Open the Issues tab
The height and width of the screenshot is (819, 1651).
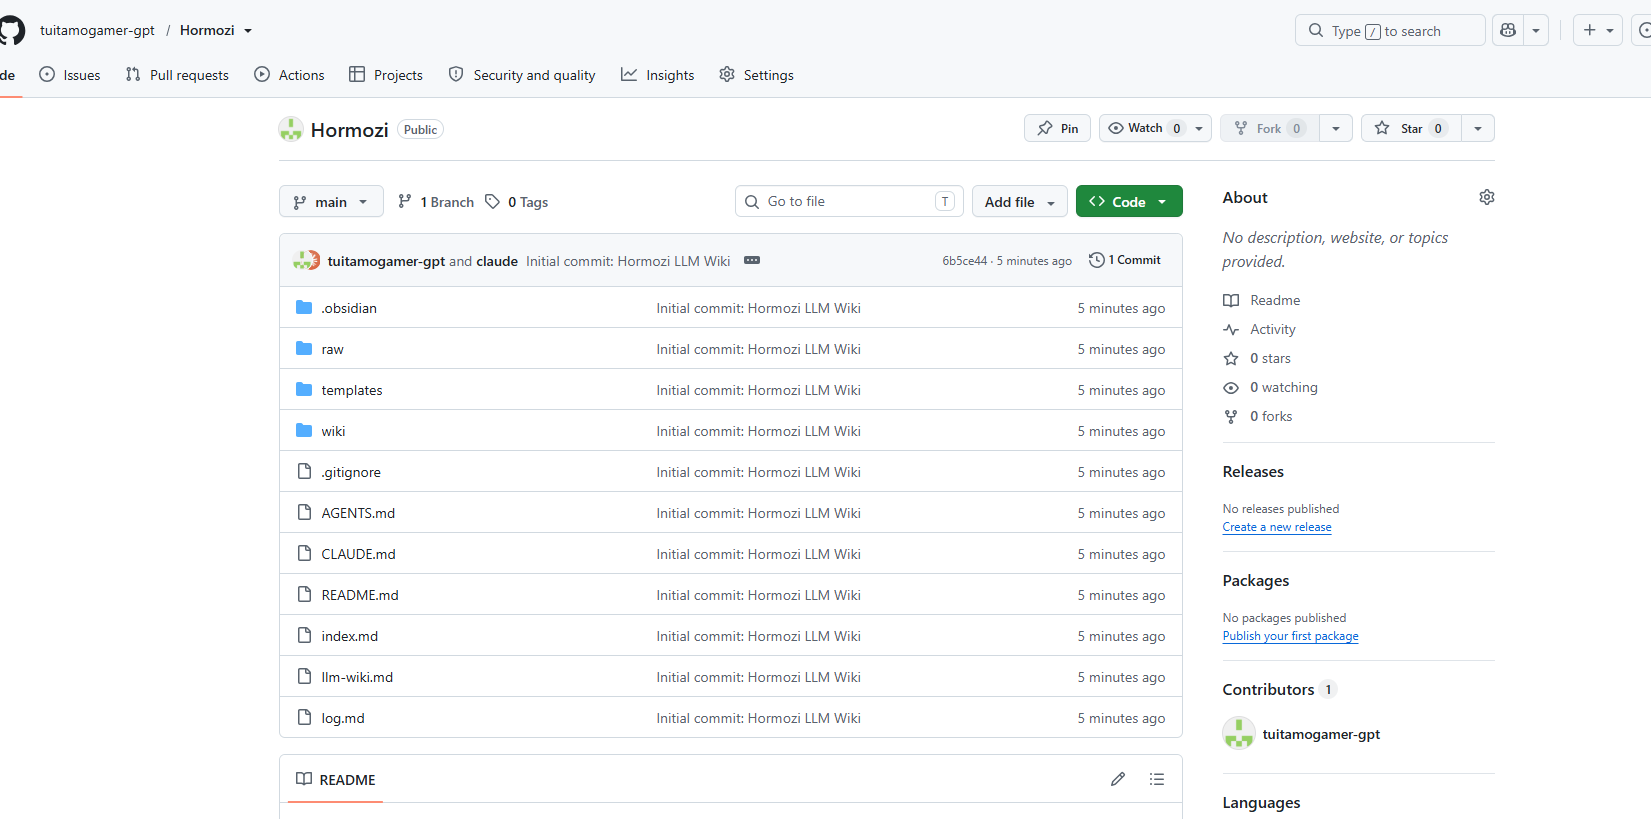[70, 75]
